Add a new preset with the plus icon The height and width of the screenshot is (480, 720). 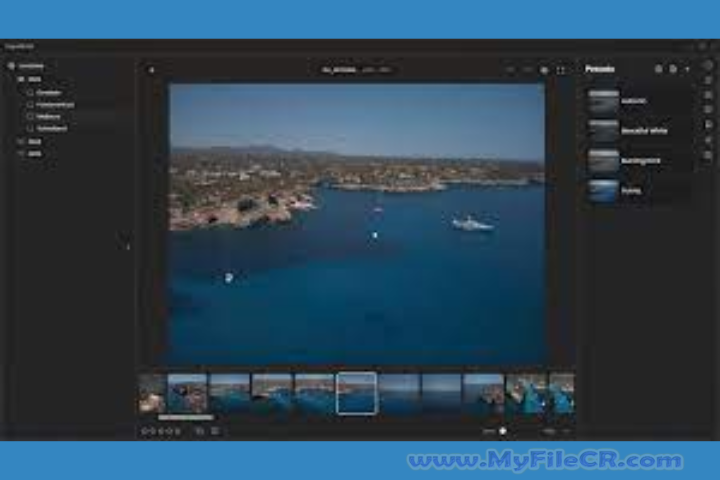[687, 69]
